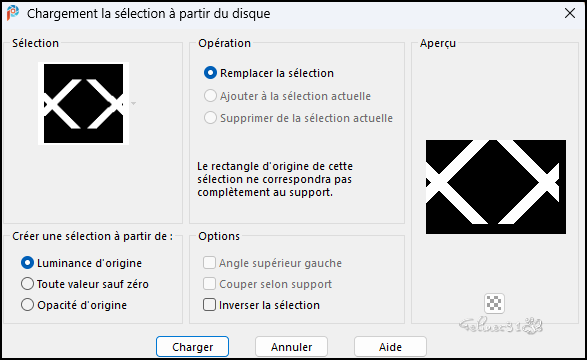587x360 pixels.
Task: Click the dialog title bar text
Action: pyautogui.click(x=149, y=13)
